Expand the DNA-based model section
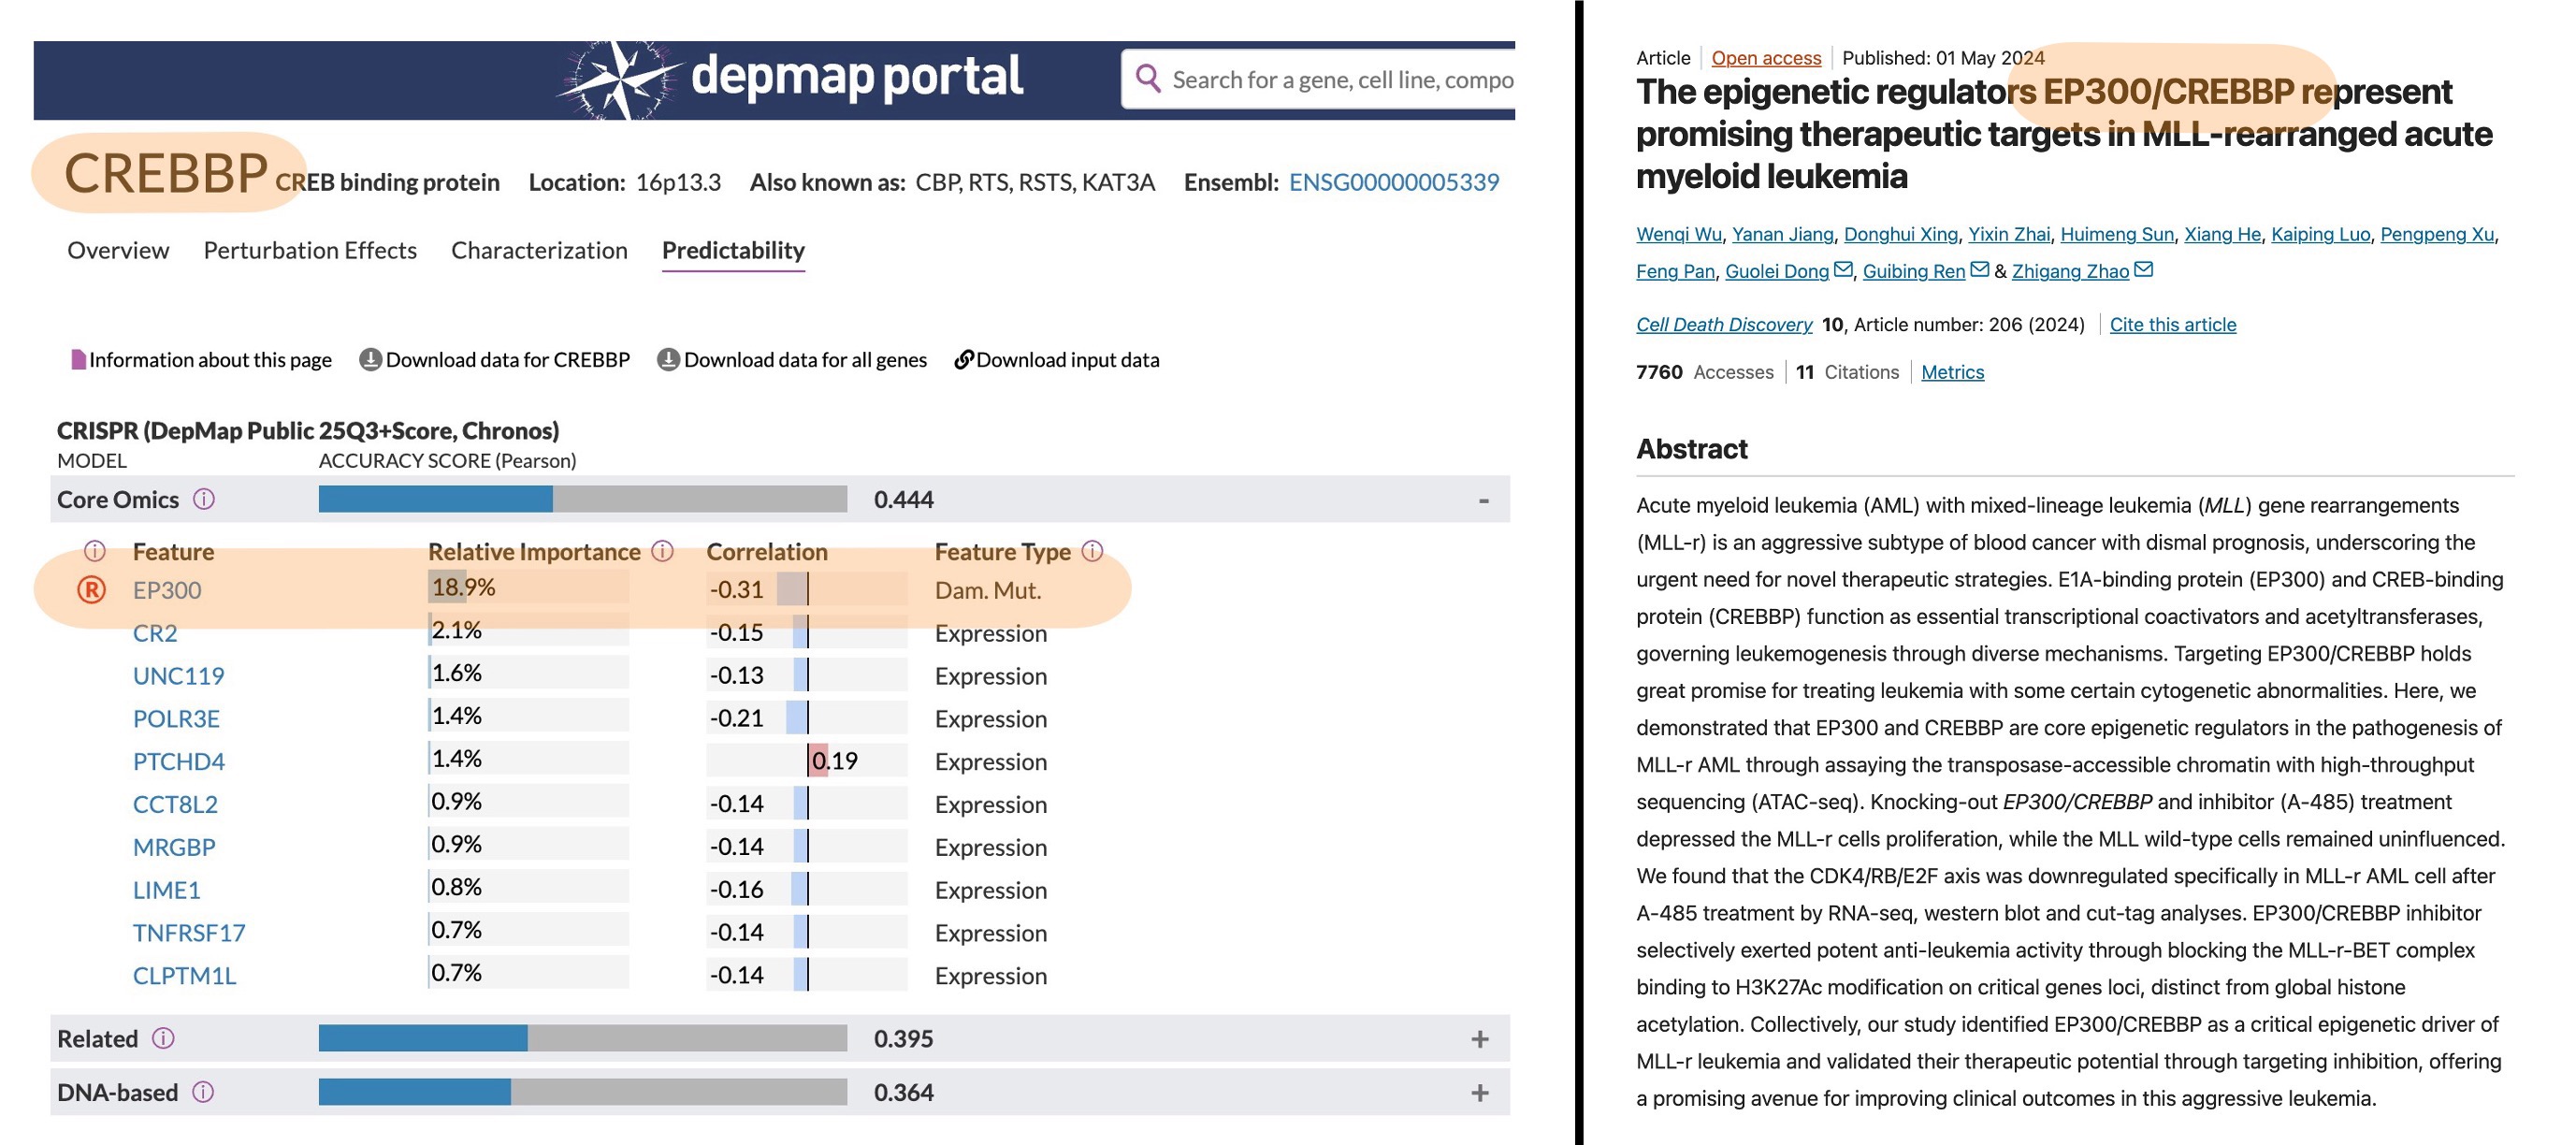Image resolution: width=2576 pixels, height=1145 pixels. (x=1480, y=1093)
